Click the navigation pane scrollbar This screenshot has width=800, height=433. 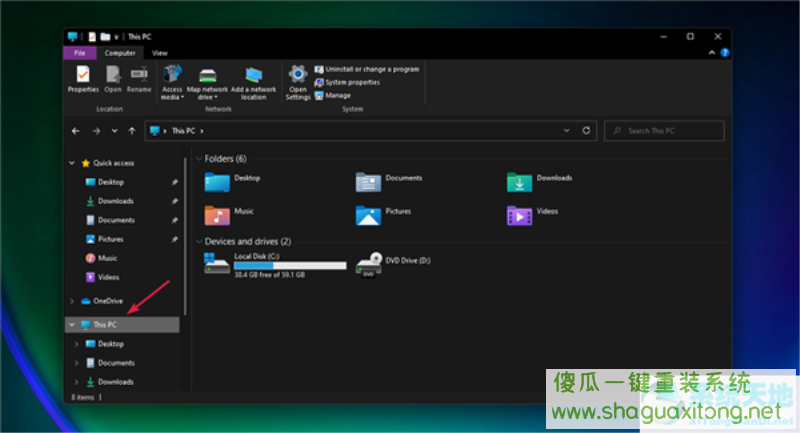(185, 237)
